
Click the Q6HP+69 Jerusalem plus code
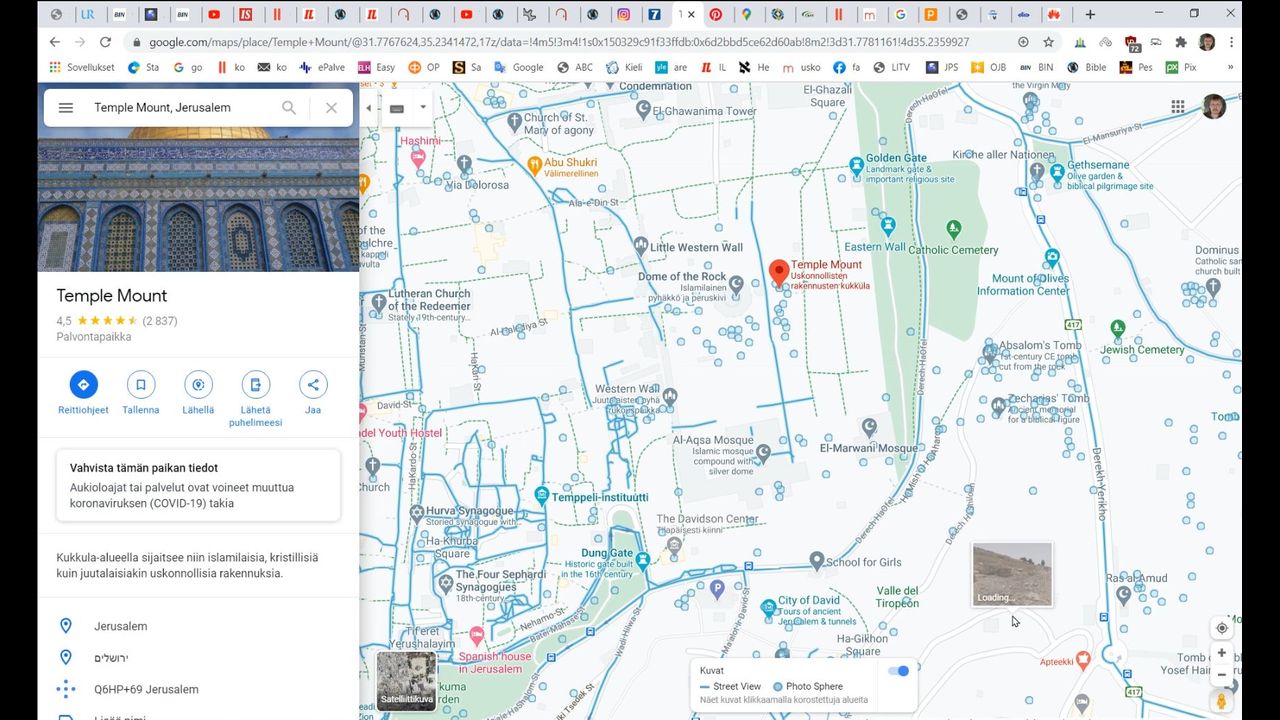146,689
